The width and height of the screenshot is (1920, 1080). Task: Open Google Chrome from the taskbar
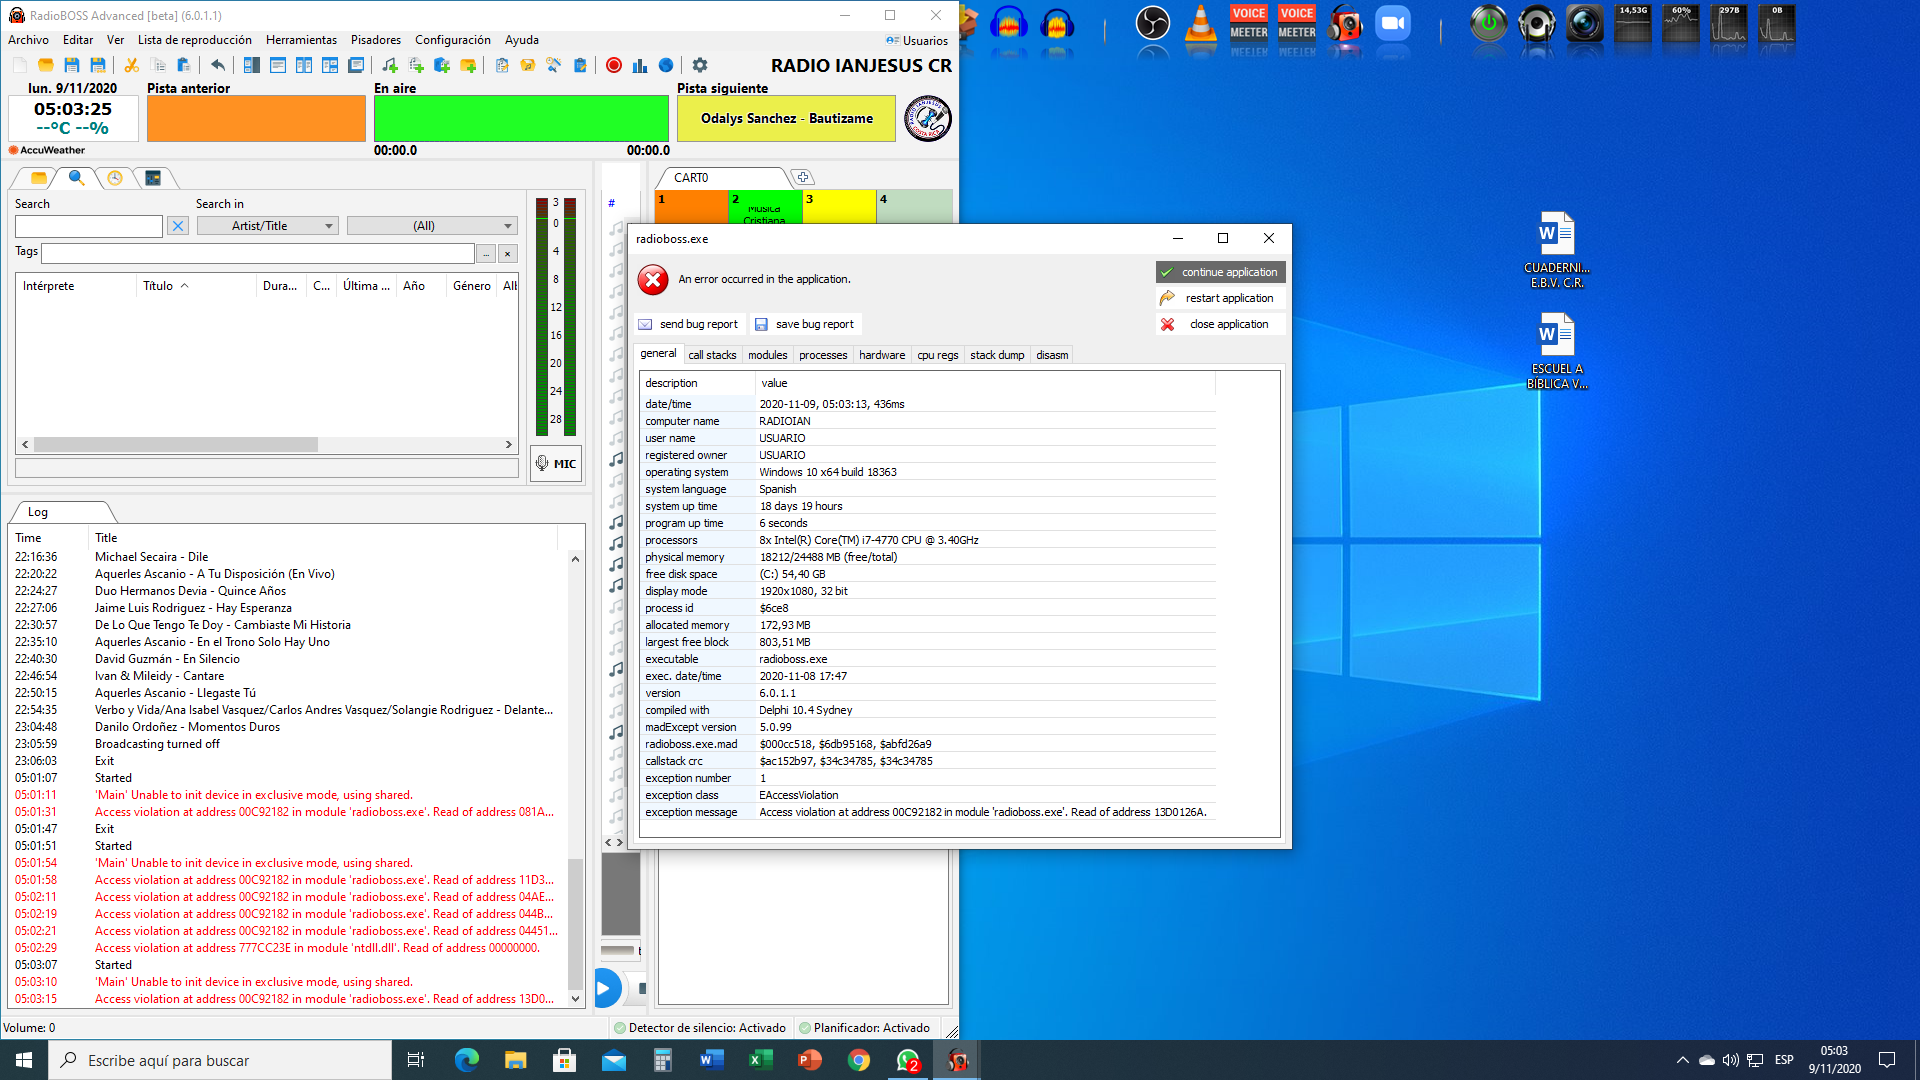(x=858, y=1060)
